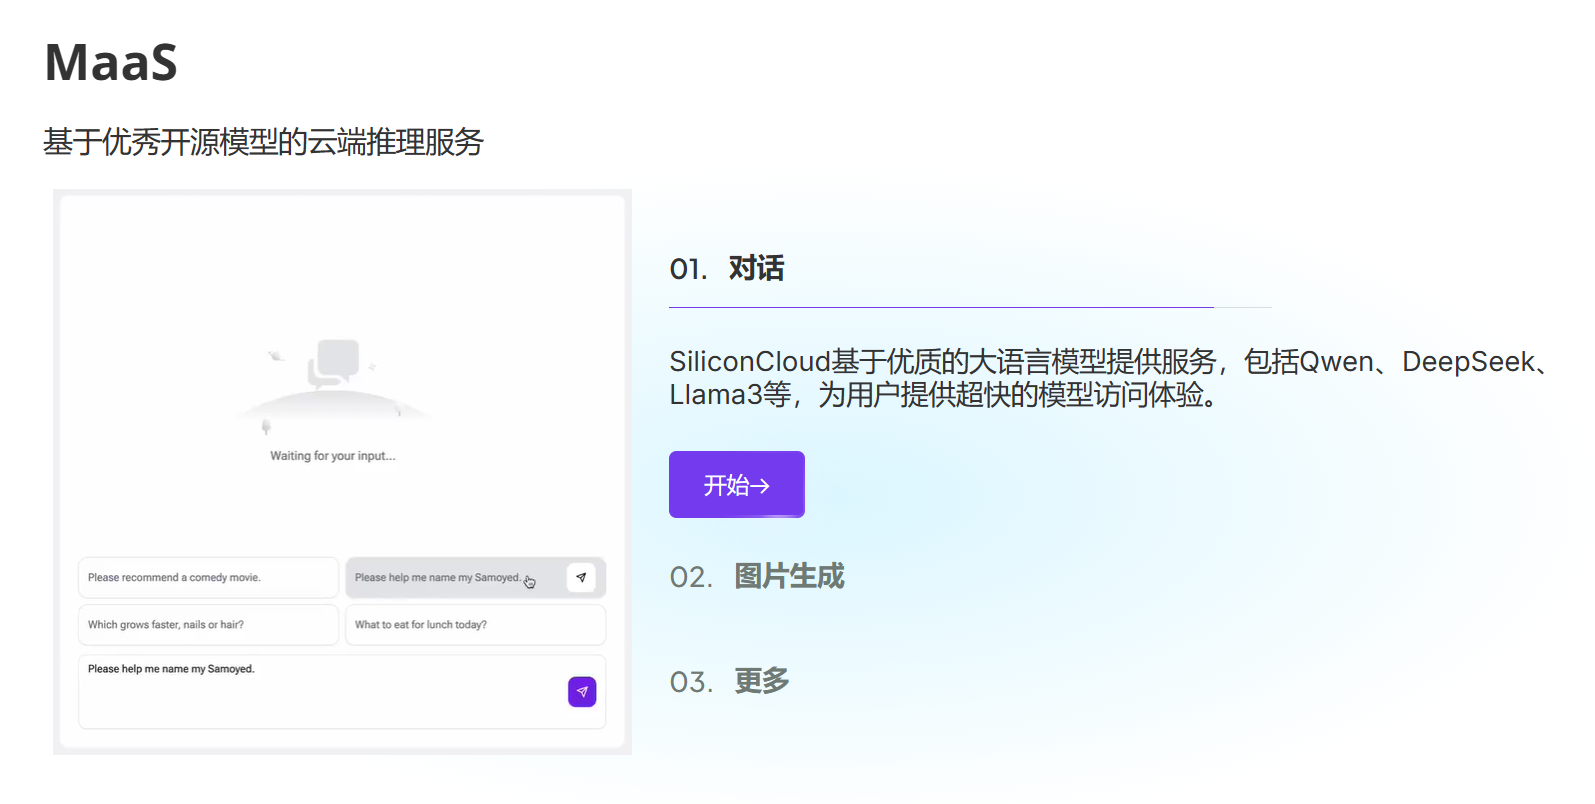The width and height of the screenshot is (1595, 804).
Task: Click the white send icon on Samoyed suggestion
Action: [581, 577]
